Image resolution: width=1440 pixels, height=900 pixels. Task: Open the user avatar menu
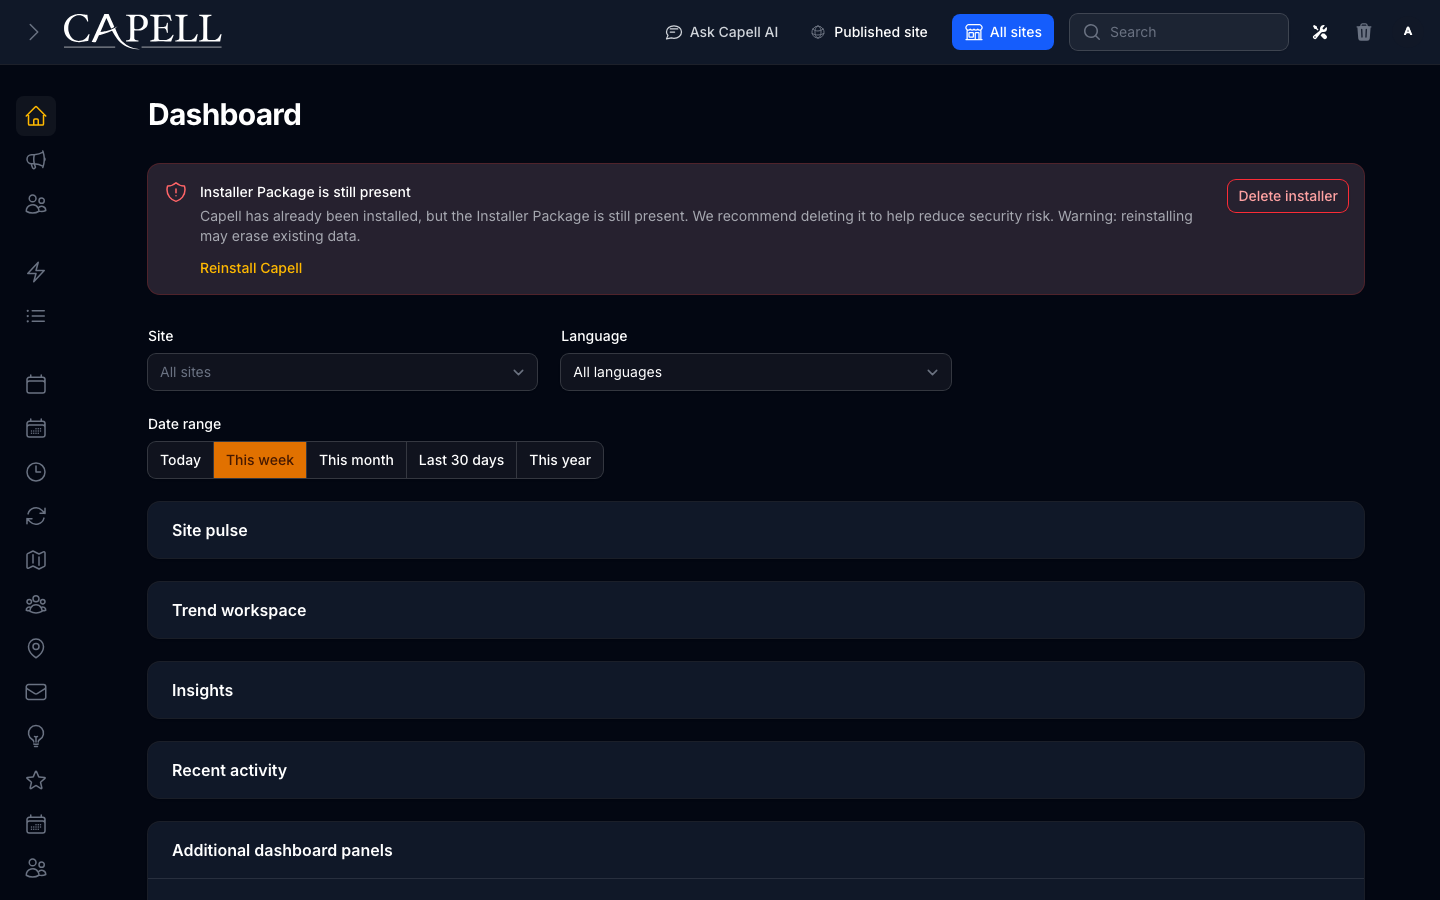point(1408,32)
